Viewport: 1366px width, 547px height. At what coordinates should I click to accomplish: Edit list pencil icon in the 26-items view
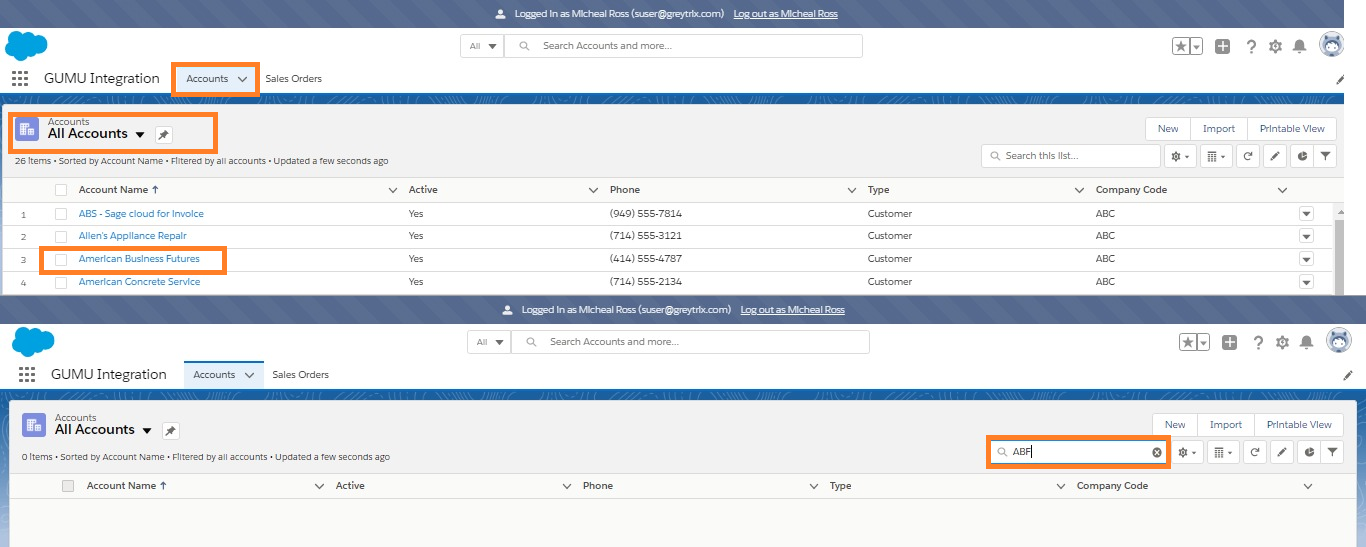[1274, 156]
